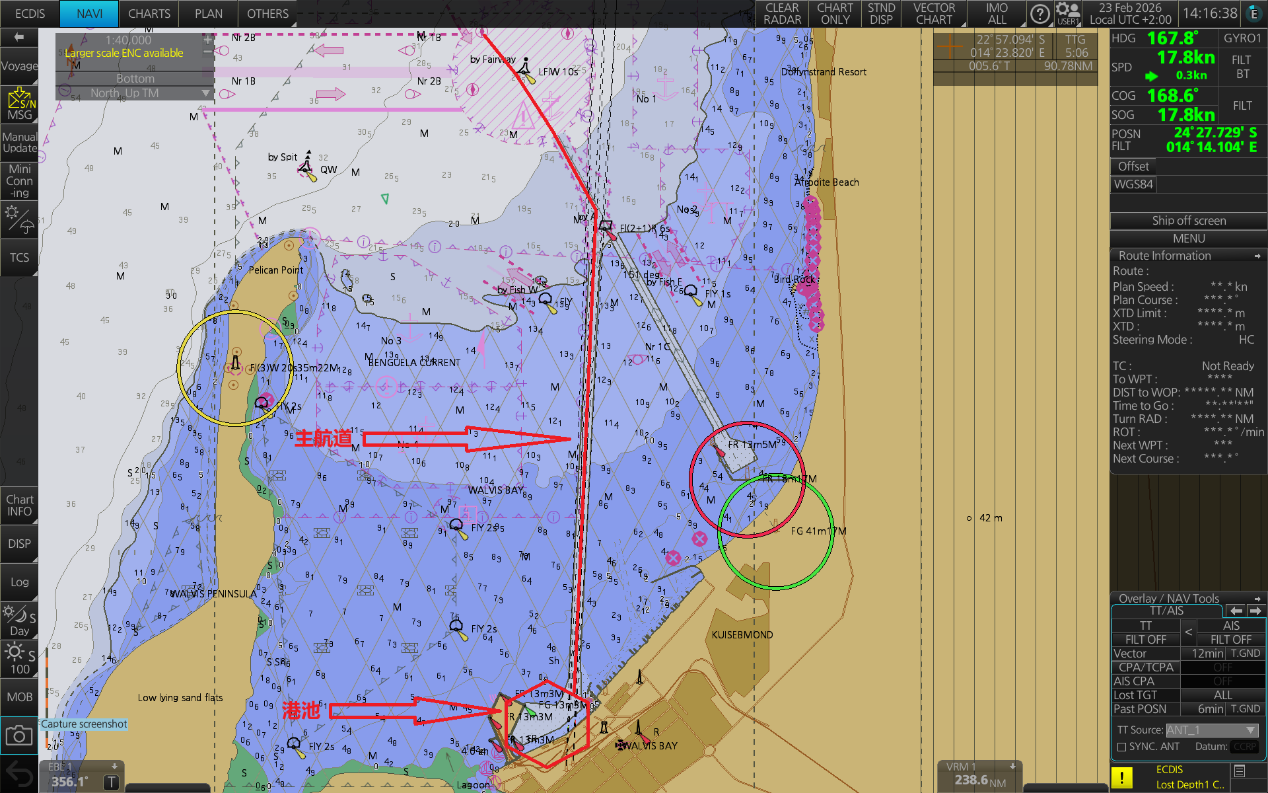
Task: Click the user settings gear icon
Action: [x=1067, y=13]
